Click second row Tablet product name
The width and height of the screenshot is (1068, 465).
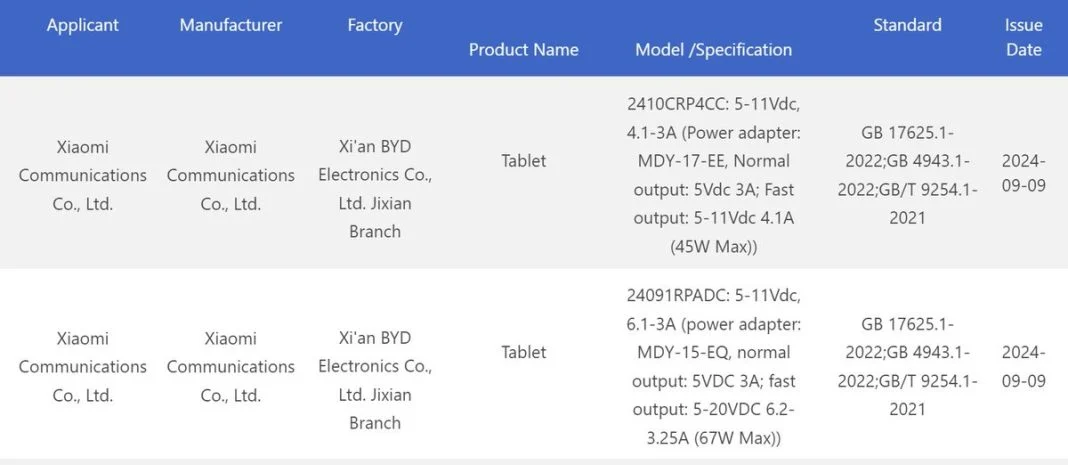(x=524, y=353)
